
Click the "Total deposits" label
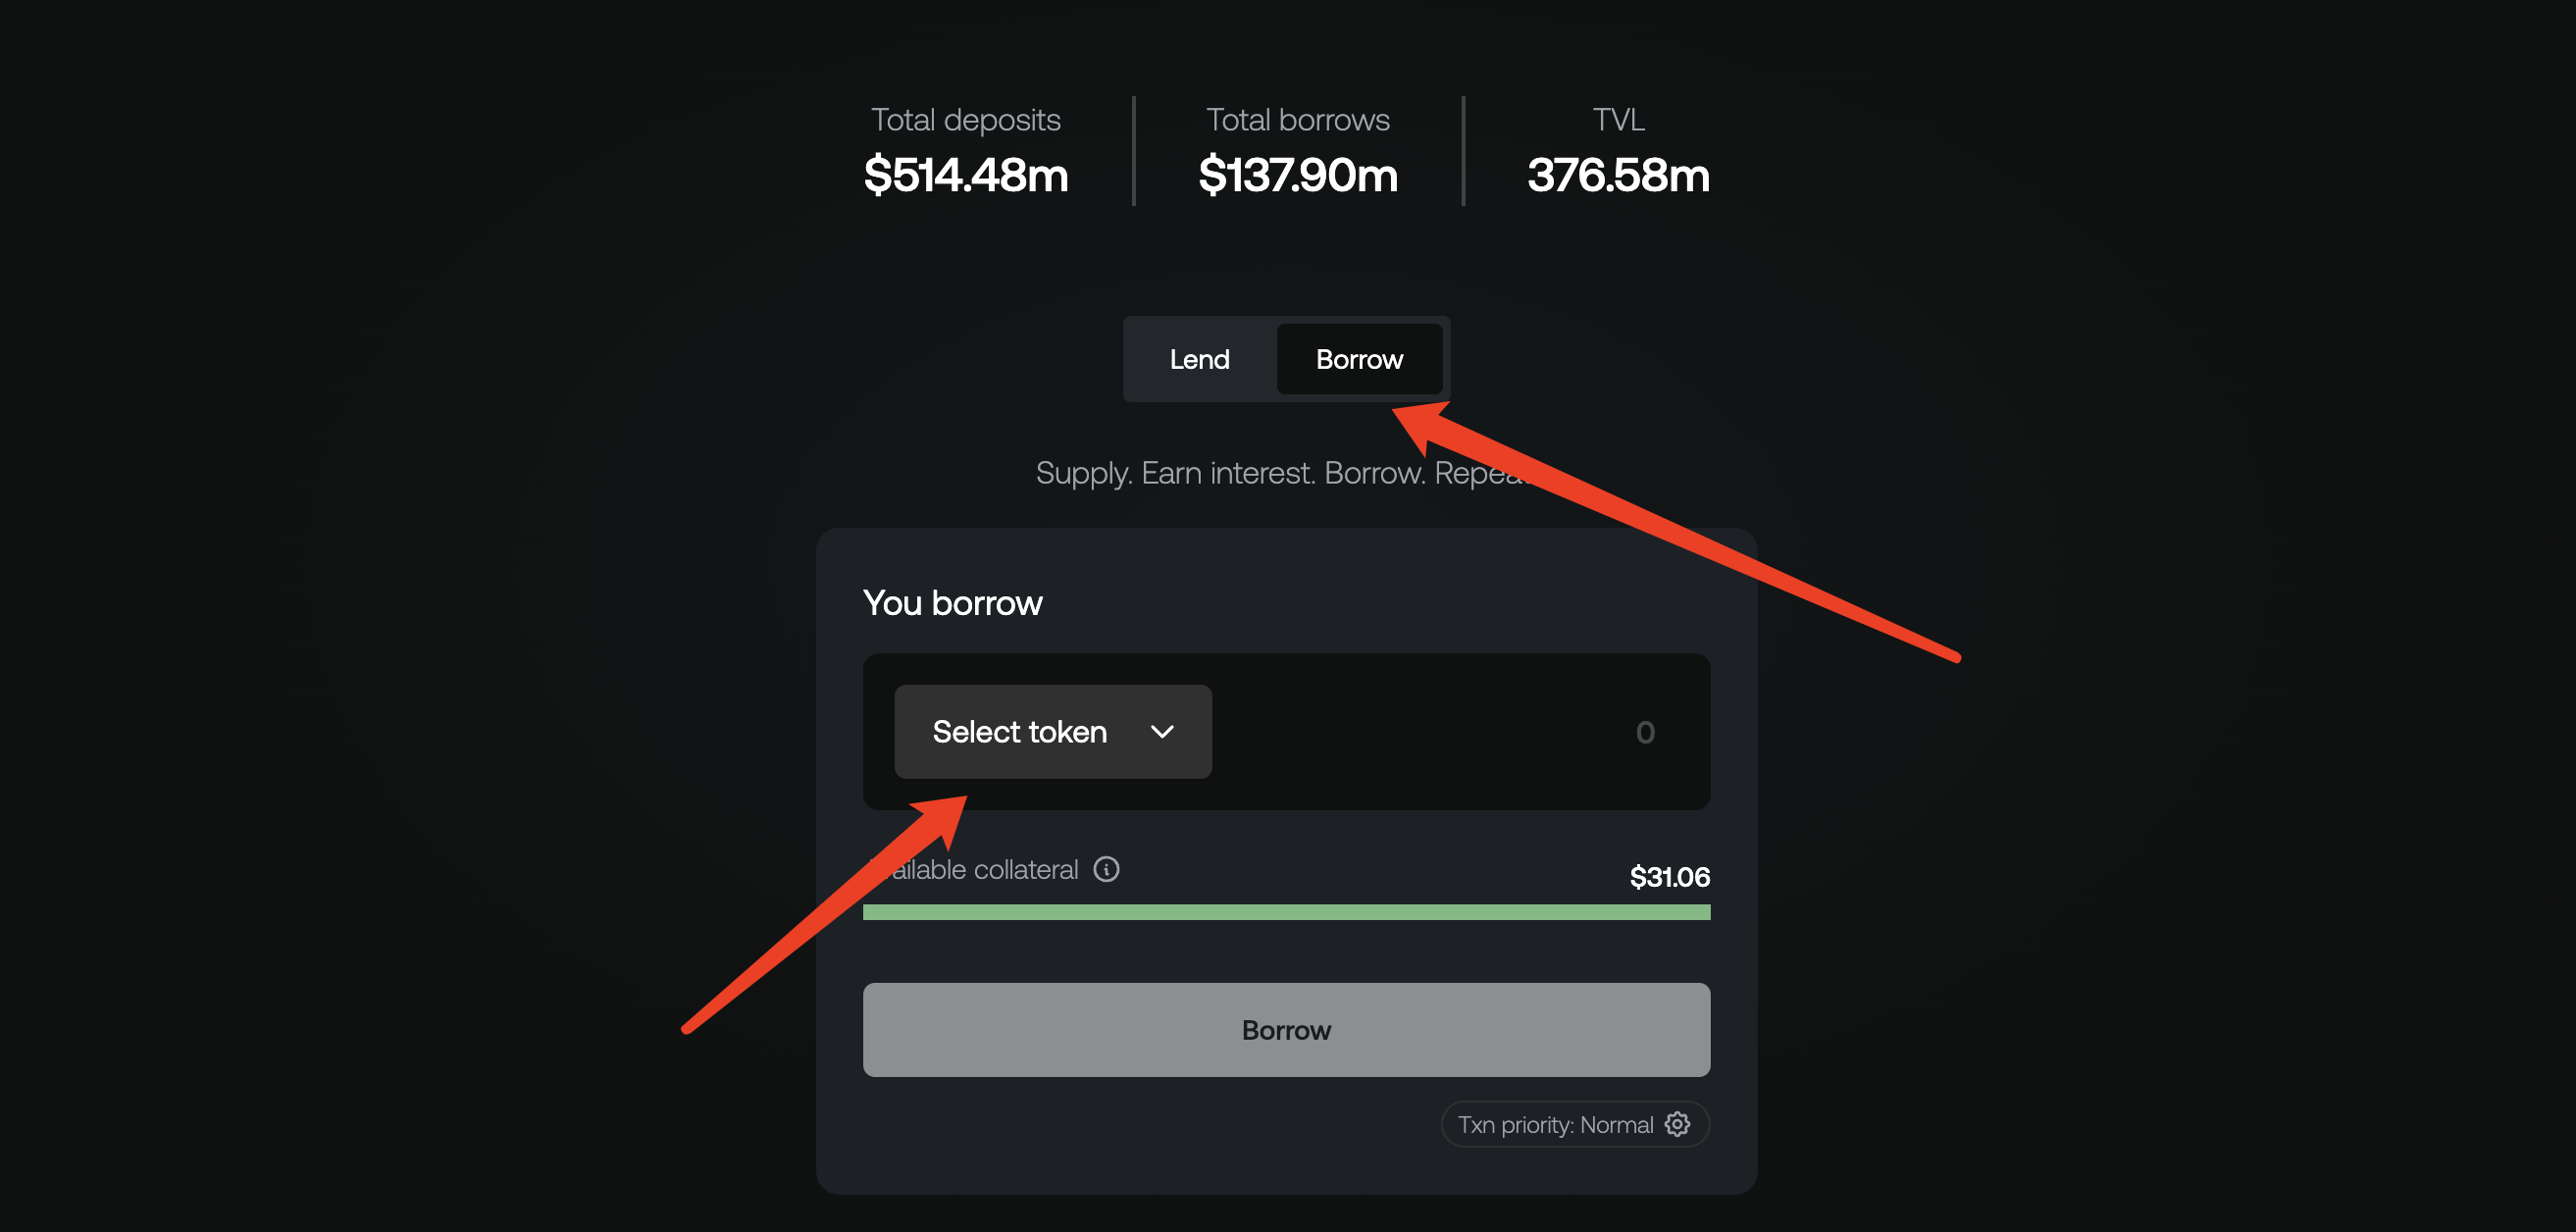[966, 120]
